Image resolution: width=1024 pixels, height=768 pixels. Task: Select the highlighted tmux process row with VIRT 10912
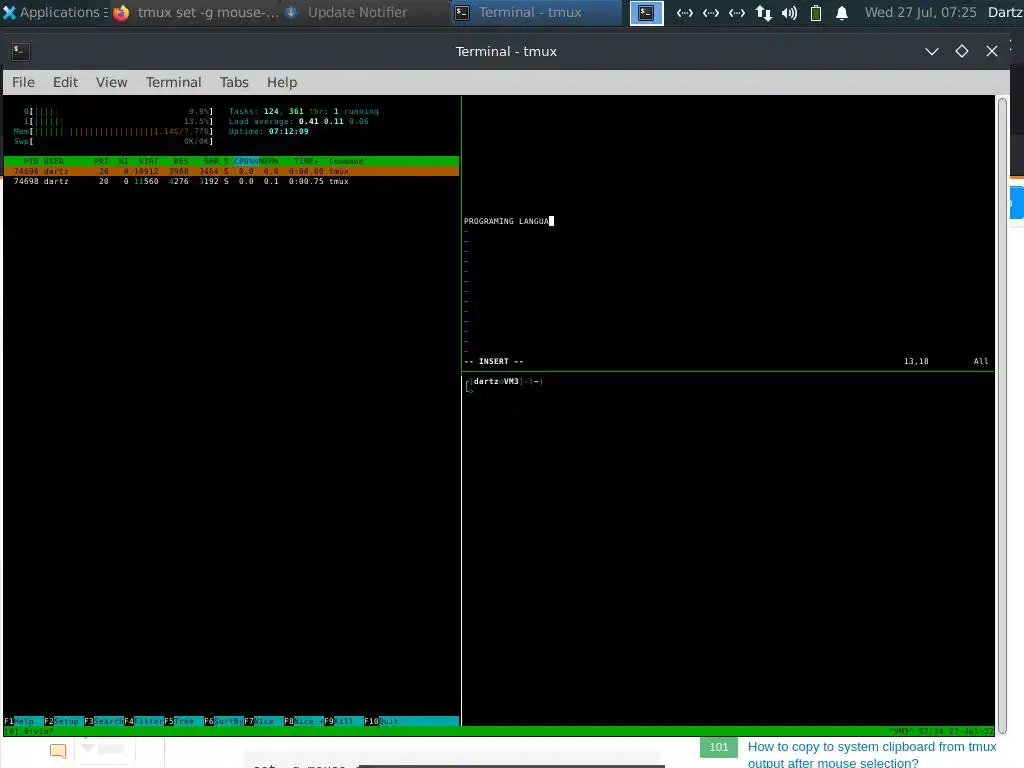[231, 171]
